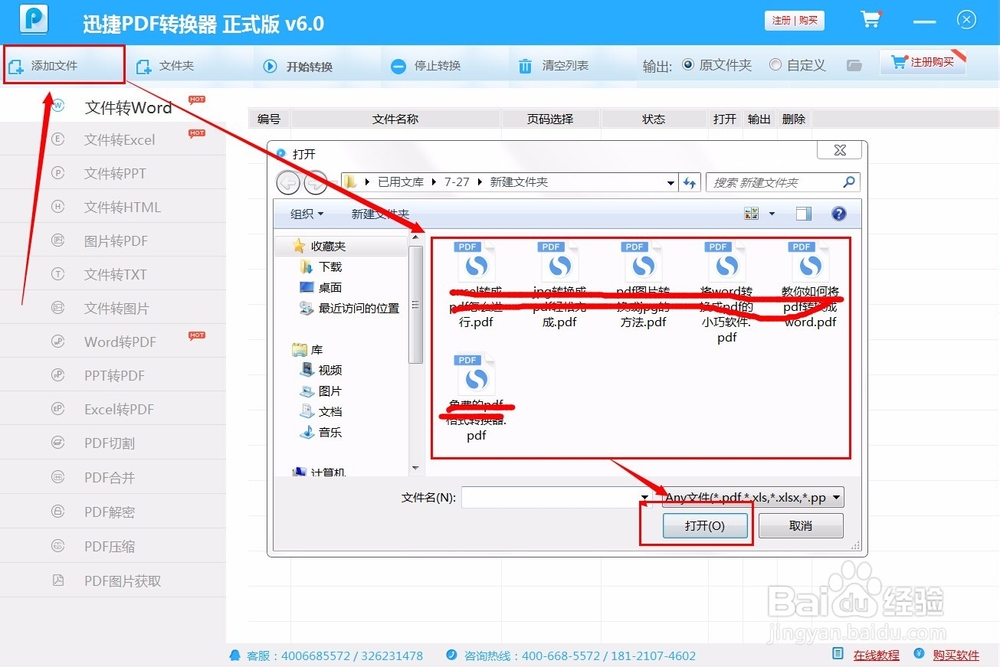Select 视频 library in navigation tree

(x=330, y=370)
